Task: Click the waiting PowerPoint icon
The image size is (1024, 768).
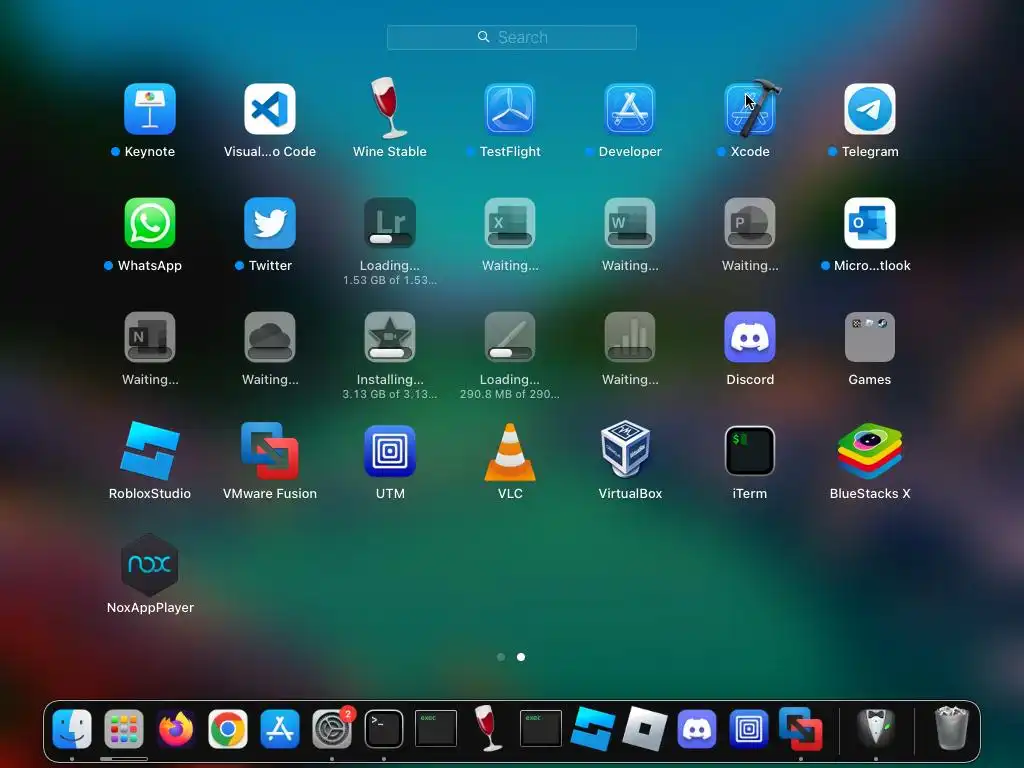Action: coord(750,223)
